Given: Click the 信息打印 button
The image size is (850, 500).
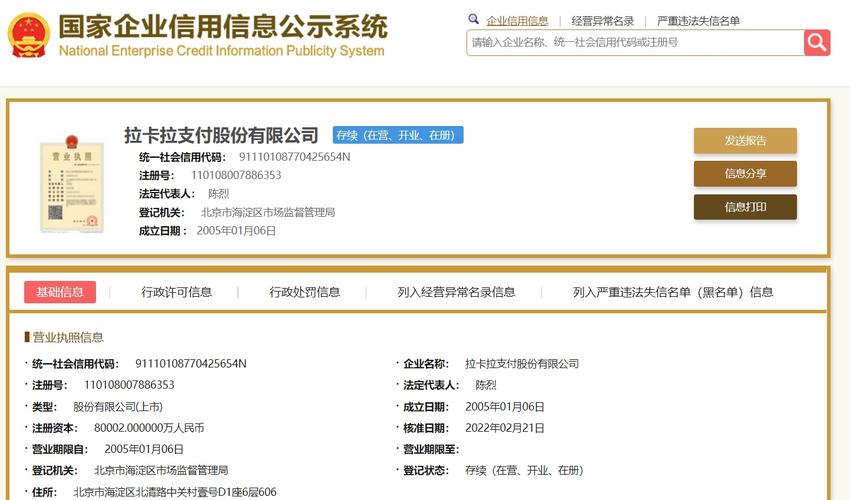Looking at the screenshot, I should pyautogui.click(x=745, y=207).
